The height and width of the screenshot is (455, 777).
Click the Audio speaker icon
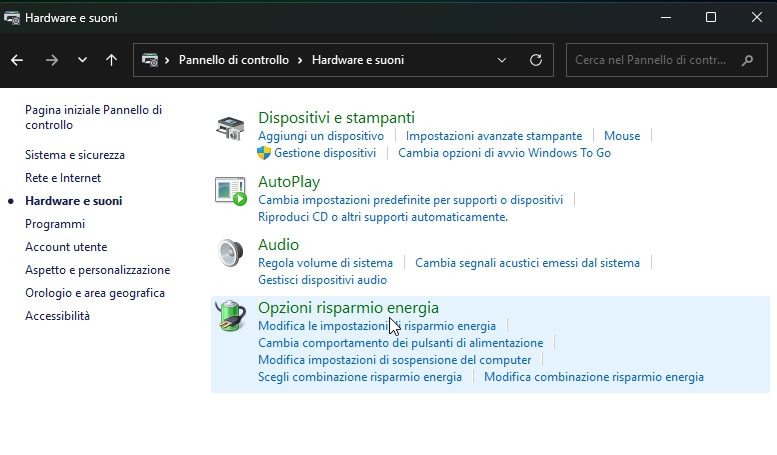coord(230,253)
